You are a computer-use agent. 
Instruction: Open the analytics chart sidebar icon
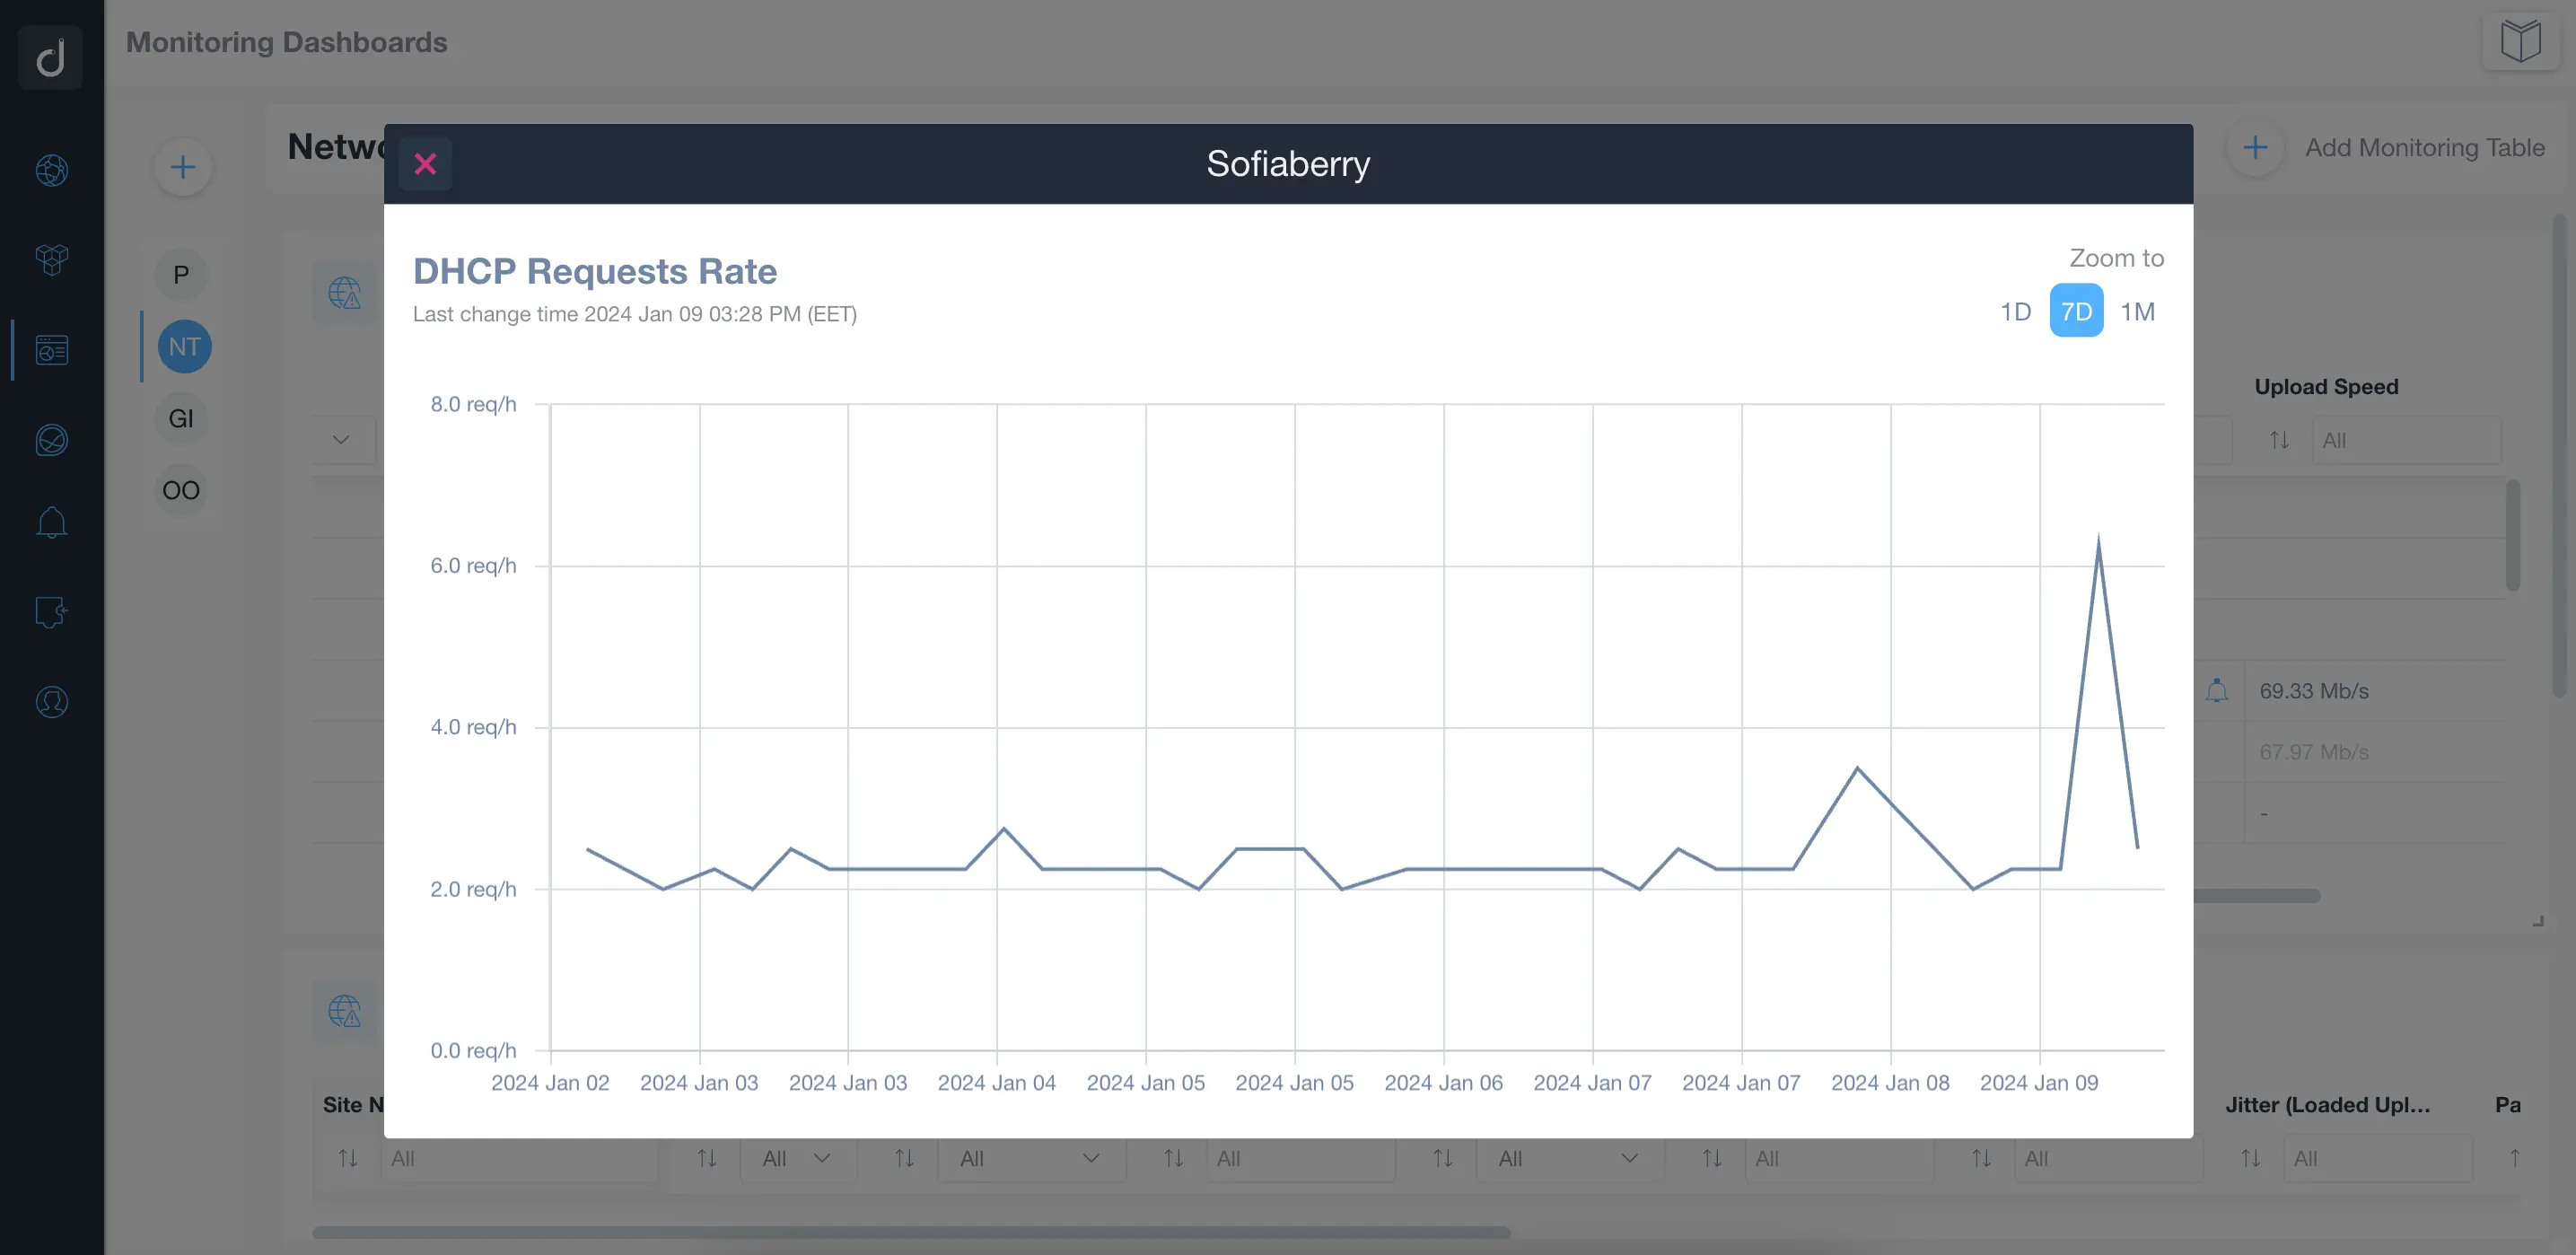[x=52, y=440]
